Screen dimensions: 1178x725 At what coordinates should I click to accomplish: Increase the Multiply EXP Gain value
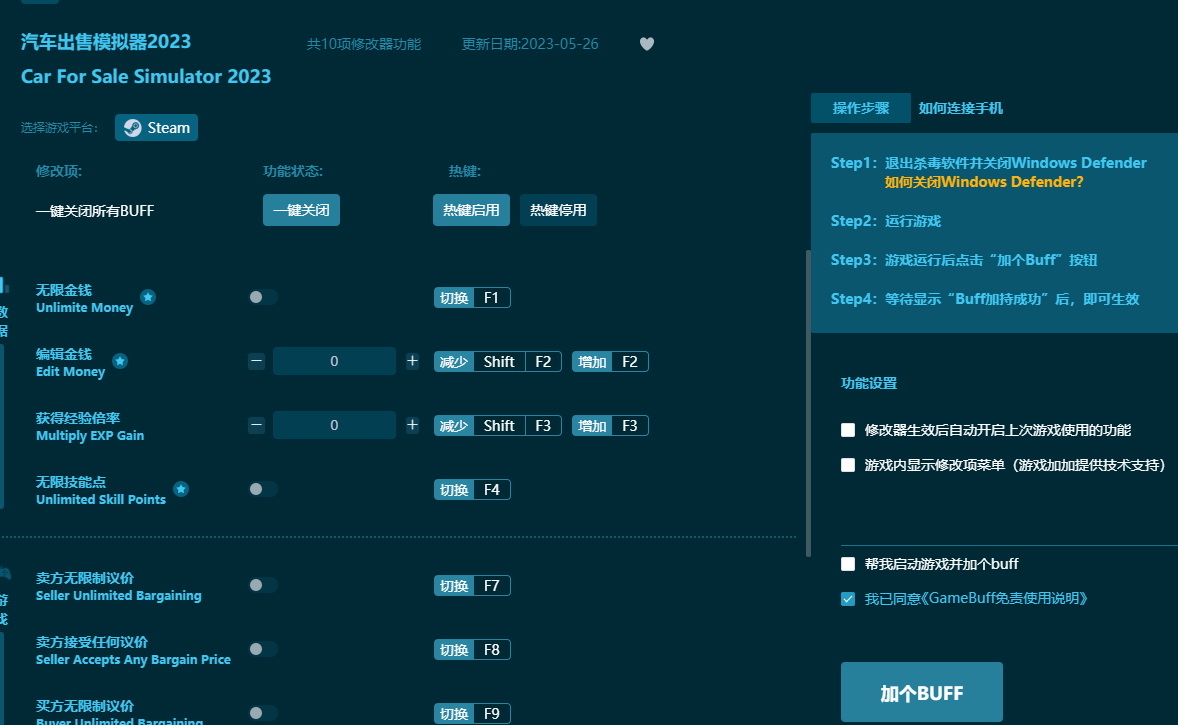click(412, 425)
